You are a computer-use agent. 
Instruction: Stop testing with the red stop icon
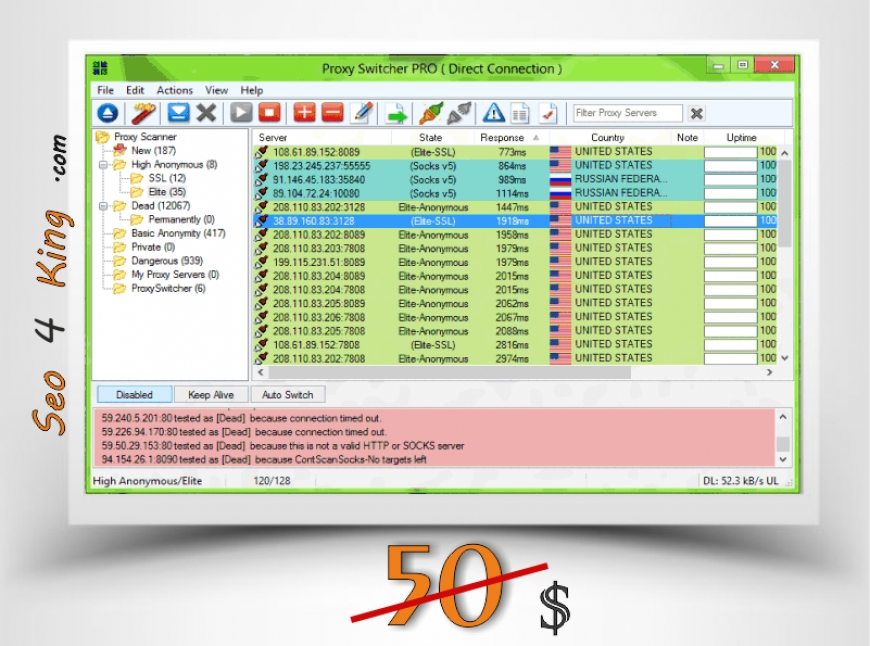[x=270, y=113]
